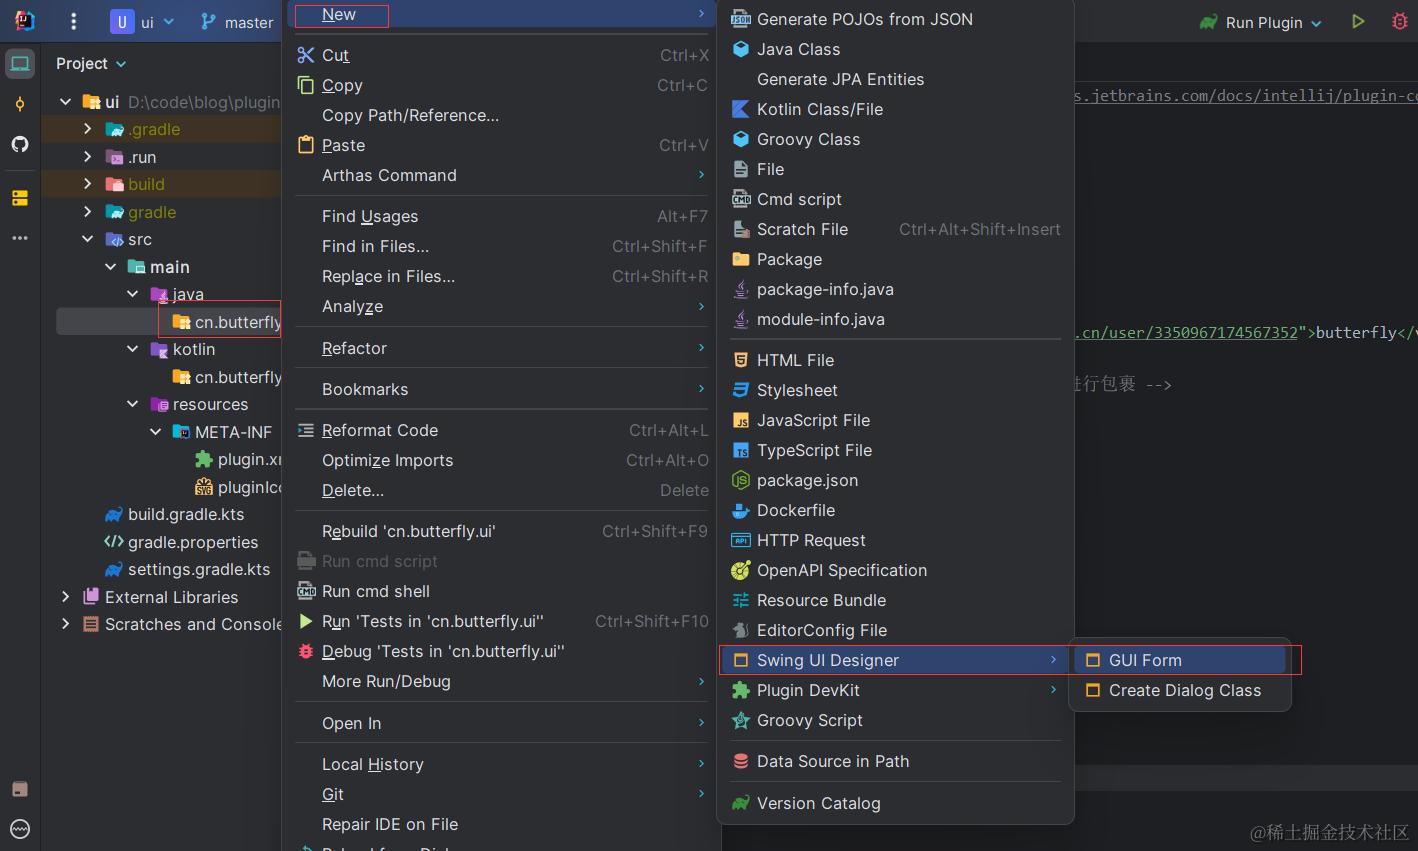Expand External Libraries node
Image resolution: width=1418 pixels, height=851 pixels.
click(65, 597)
